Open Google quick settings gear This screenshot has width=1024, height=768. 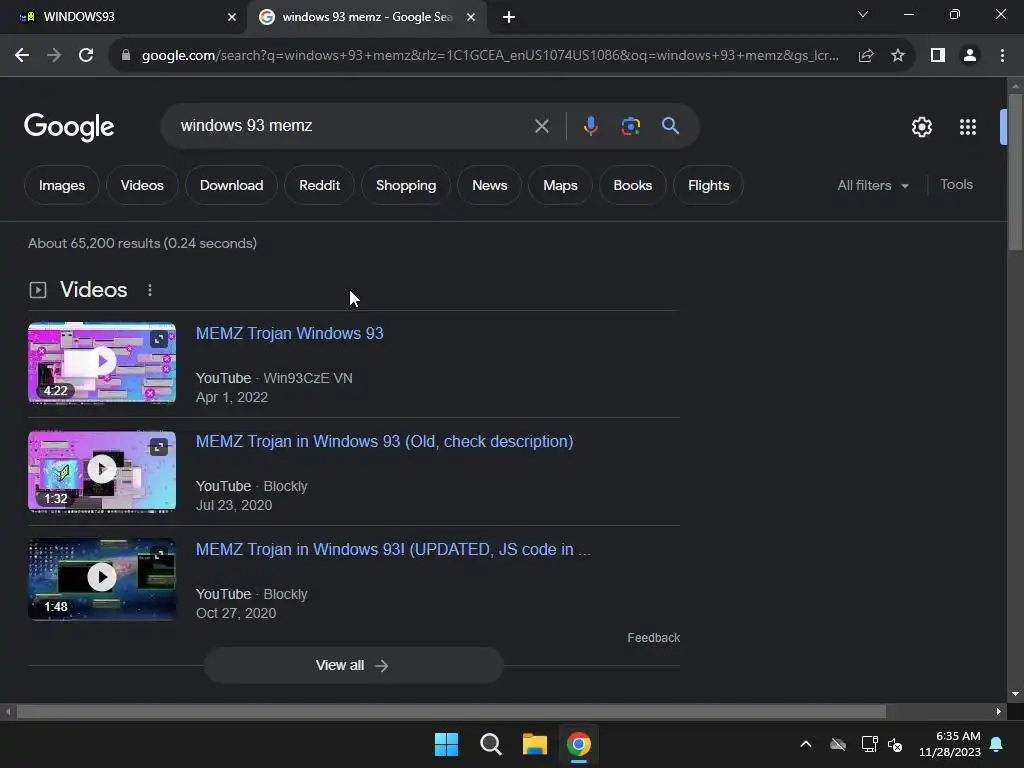pyautogui.click(x=921, y=127)
